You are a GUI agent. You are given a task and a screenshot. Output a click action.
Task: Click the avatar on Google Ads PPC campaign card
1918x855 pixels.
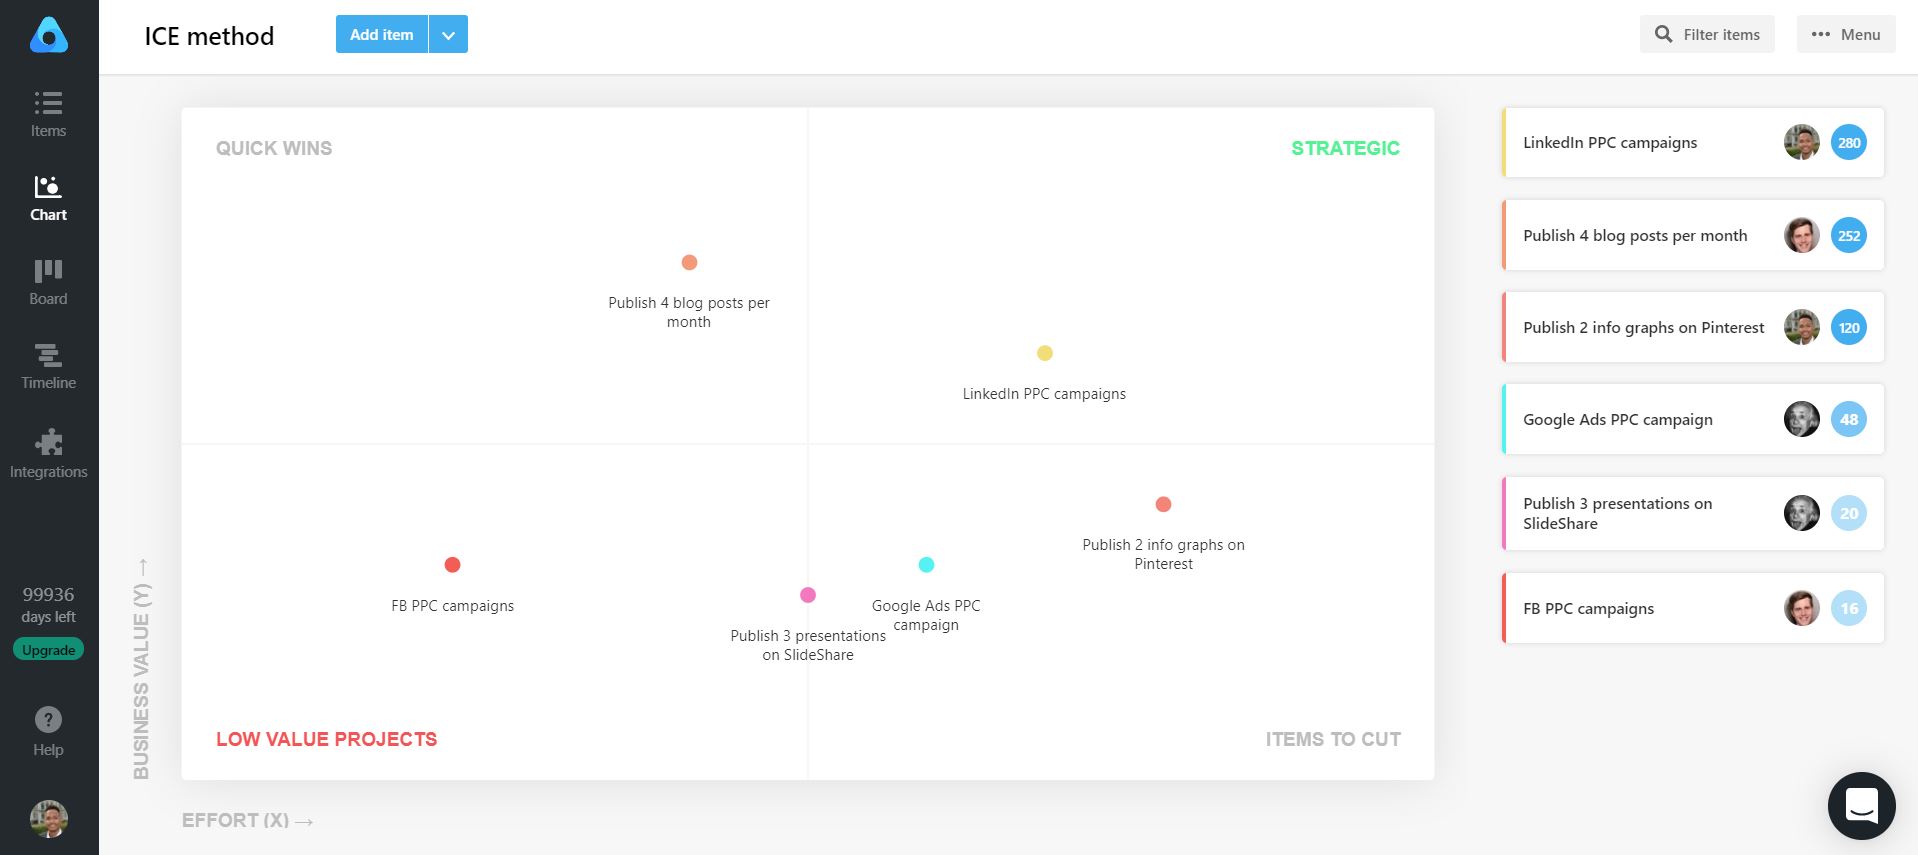click(x=1801, y=419)
